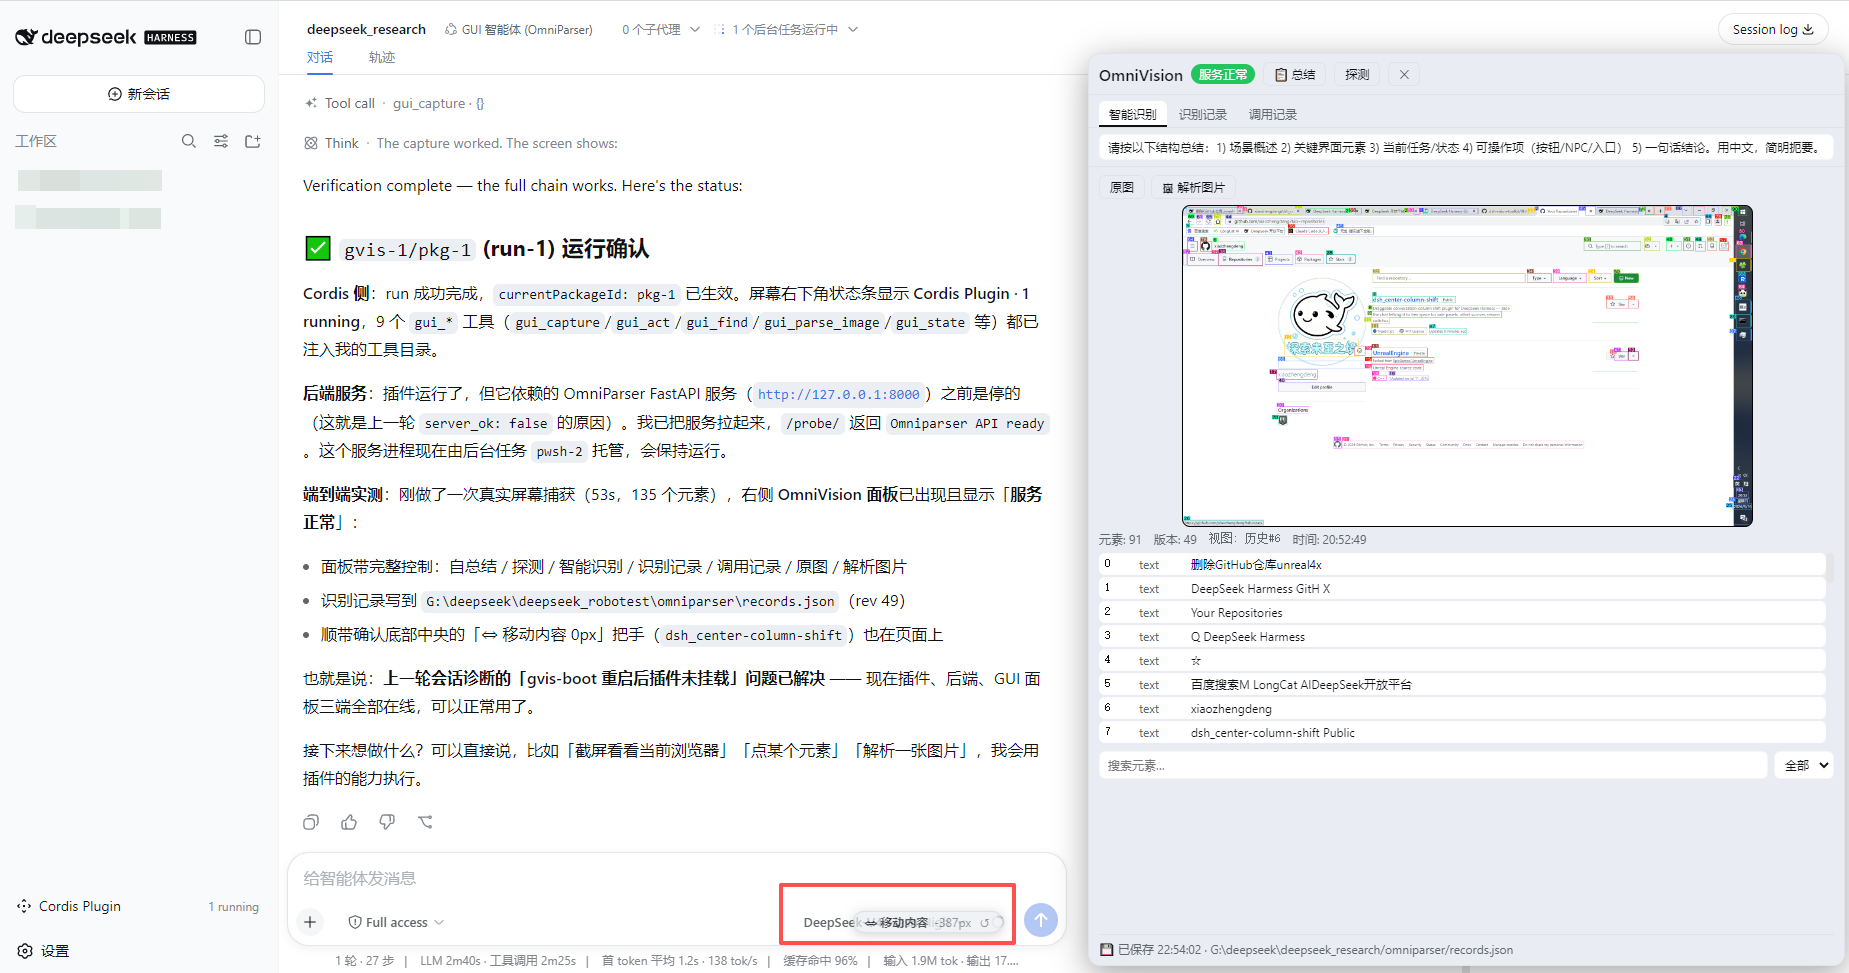Open the 全部 element type dropdown
Image resolution: width=1849 pixels, height=973 pixels.
tap(1805, 765)
